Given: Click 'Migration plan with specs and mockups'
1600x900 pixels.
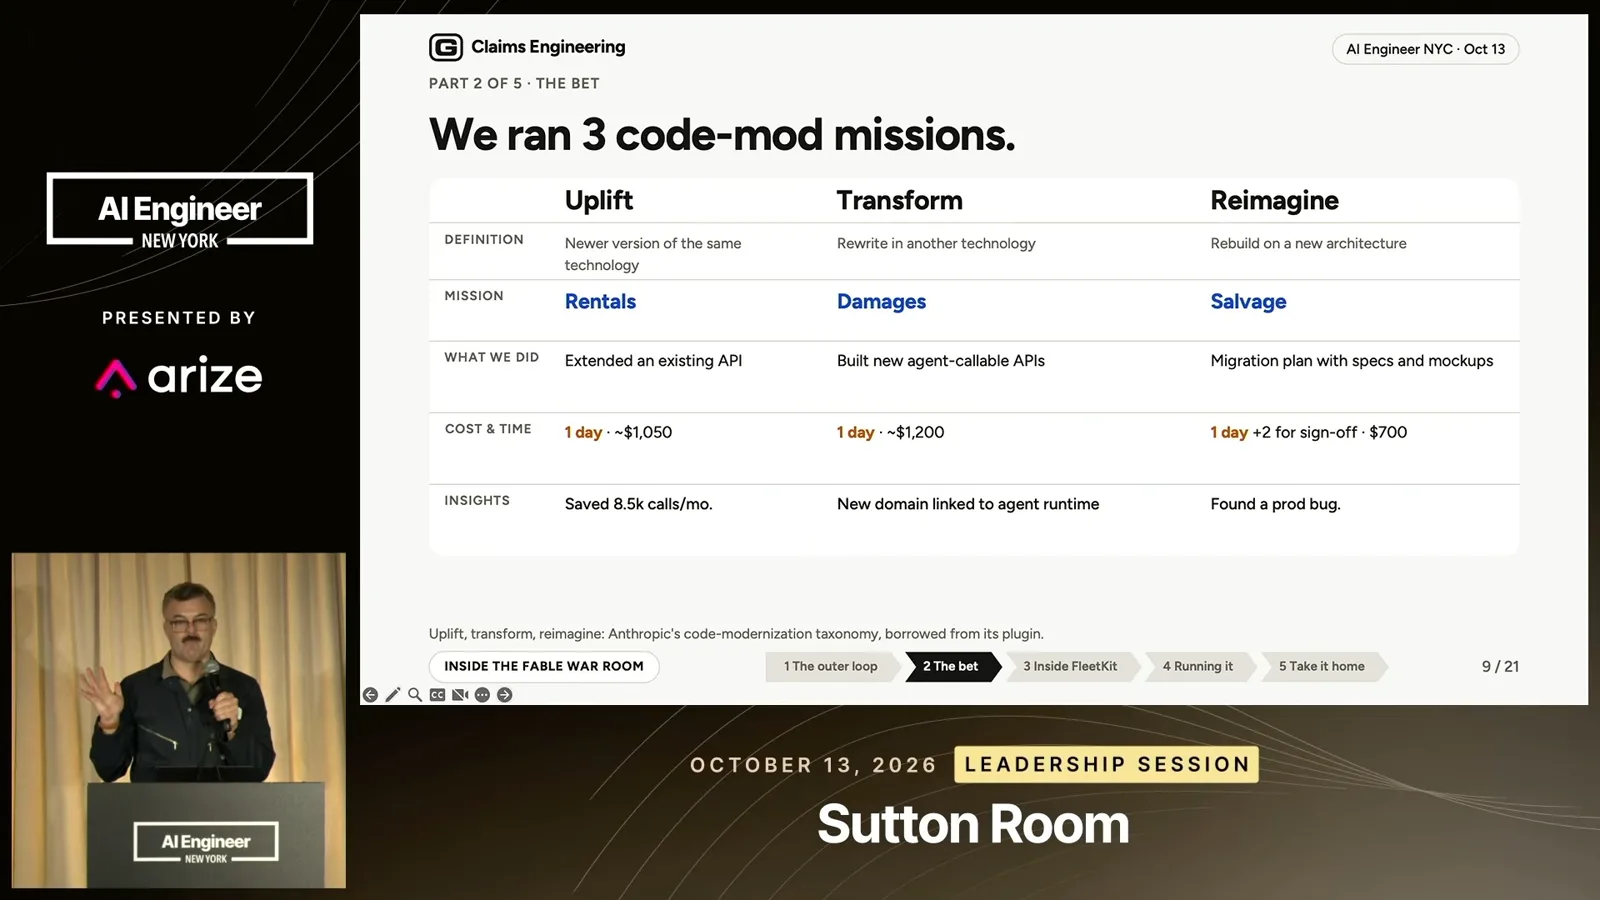Looking at the screenshot, I should tap(1351, 360).
